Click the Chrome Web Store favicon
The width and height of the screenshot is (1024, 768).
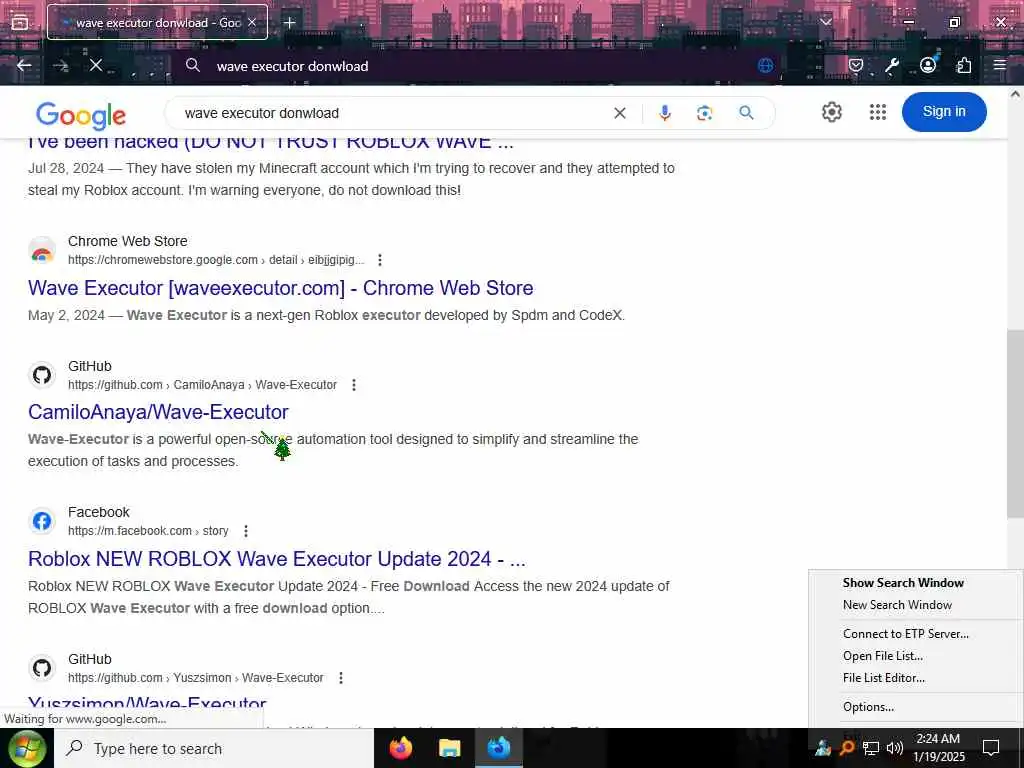click(42, 252)
